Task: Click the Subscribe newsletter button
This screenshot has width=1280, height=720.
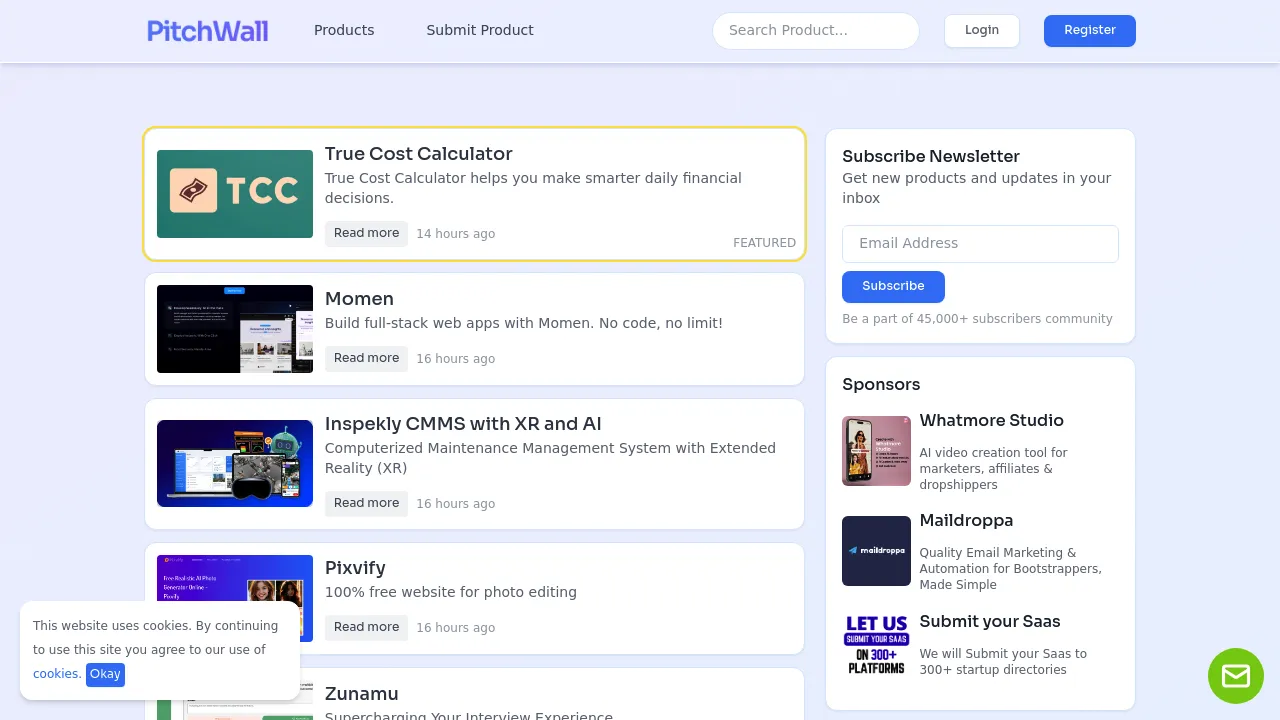Action: (x=893, y=287)
